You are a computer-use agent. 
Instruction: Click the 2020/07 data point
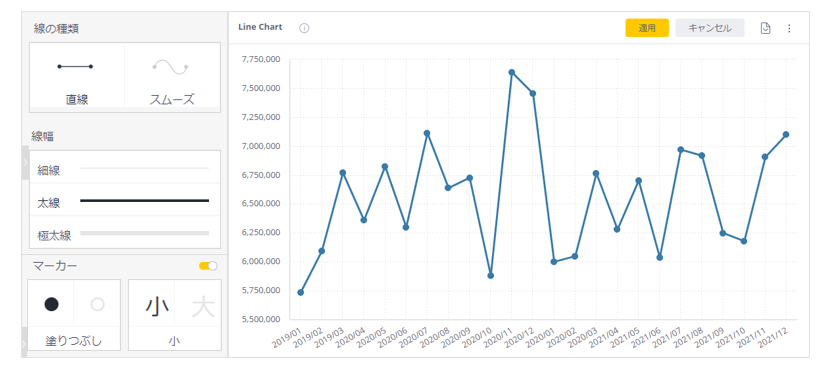pyautogui.click(x=427, y=133)
